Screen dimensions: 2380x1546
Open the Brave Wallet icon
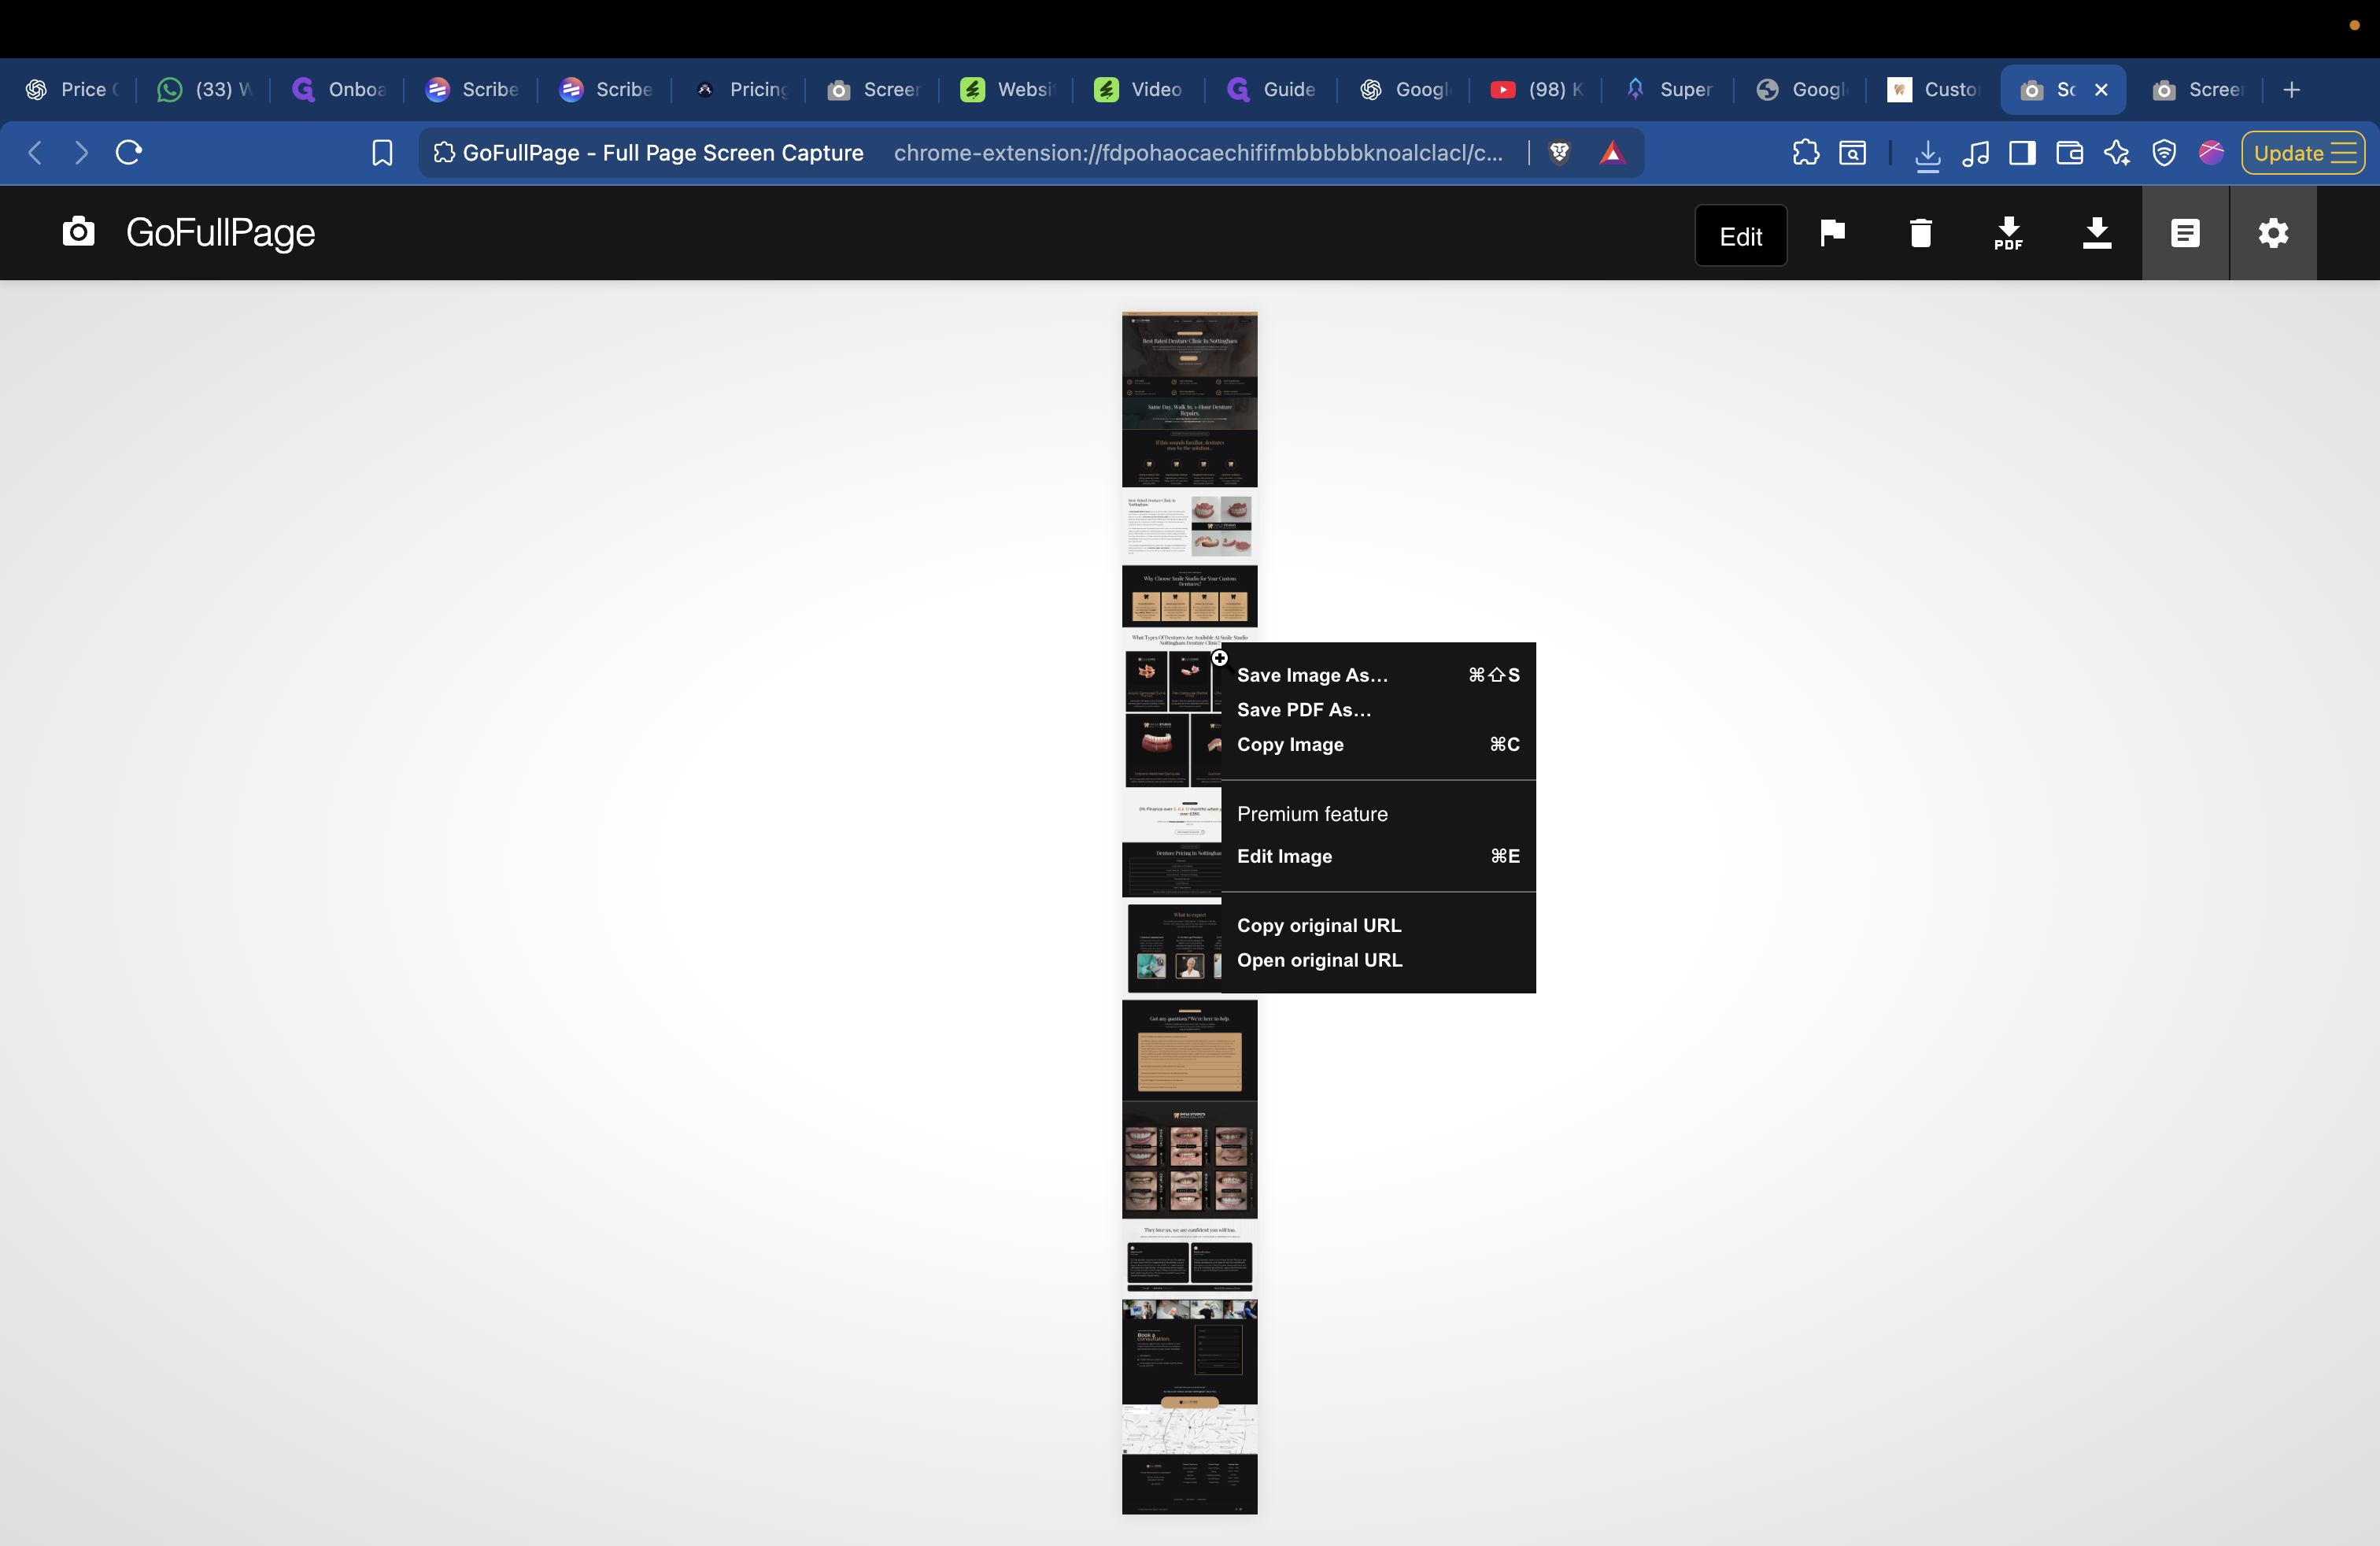click(x=2069, y=153)
